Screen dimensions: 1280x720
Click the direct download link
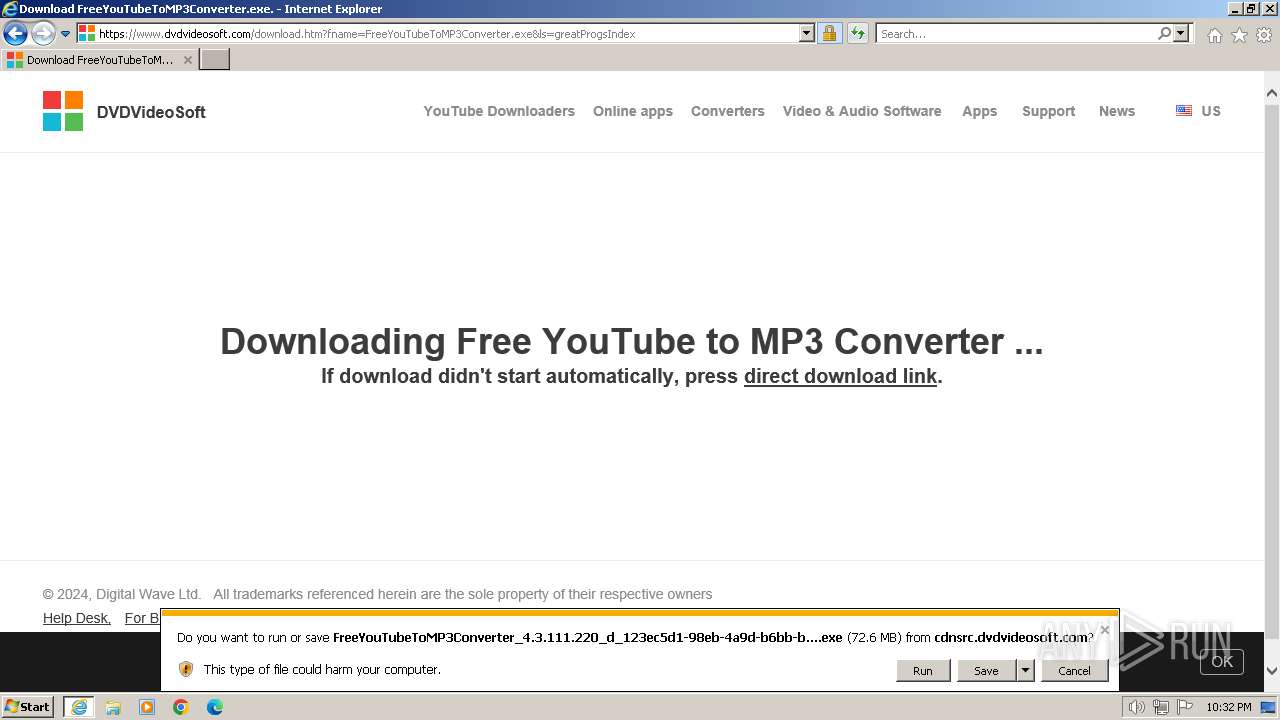click(x=840, y=376)
